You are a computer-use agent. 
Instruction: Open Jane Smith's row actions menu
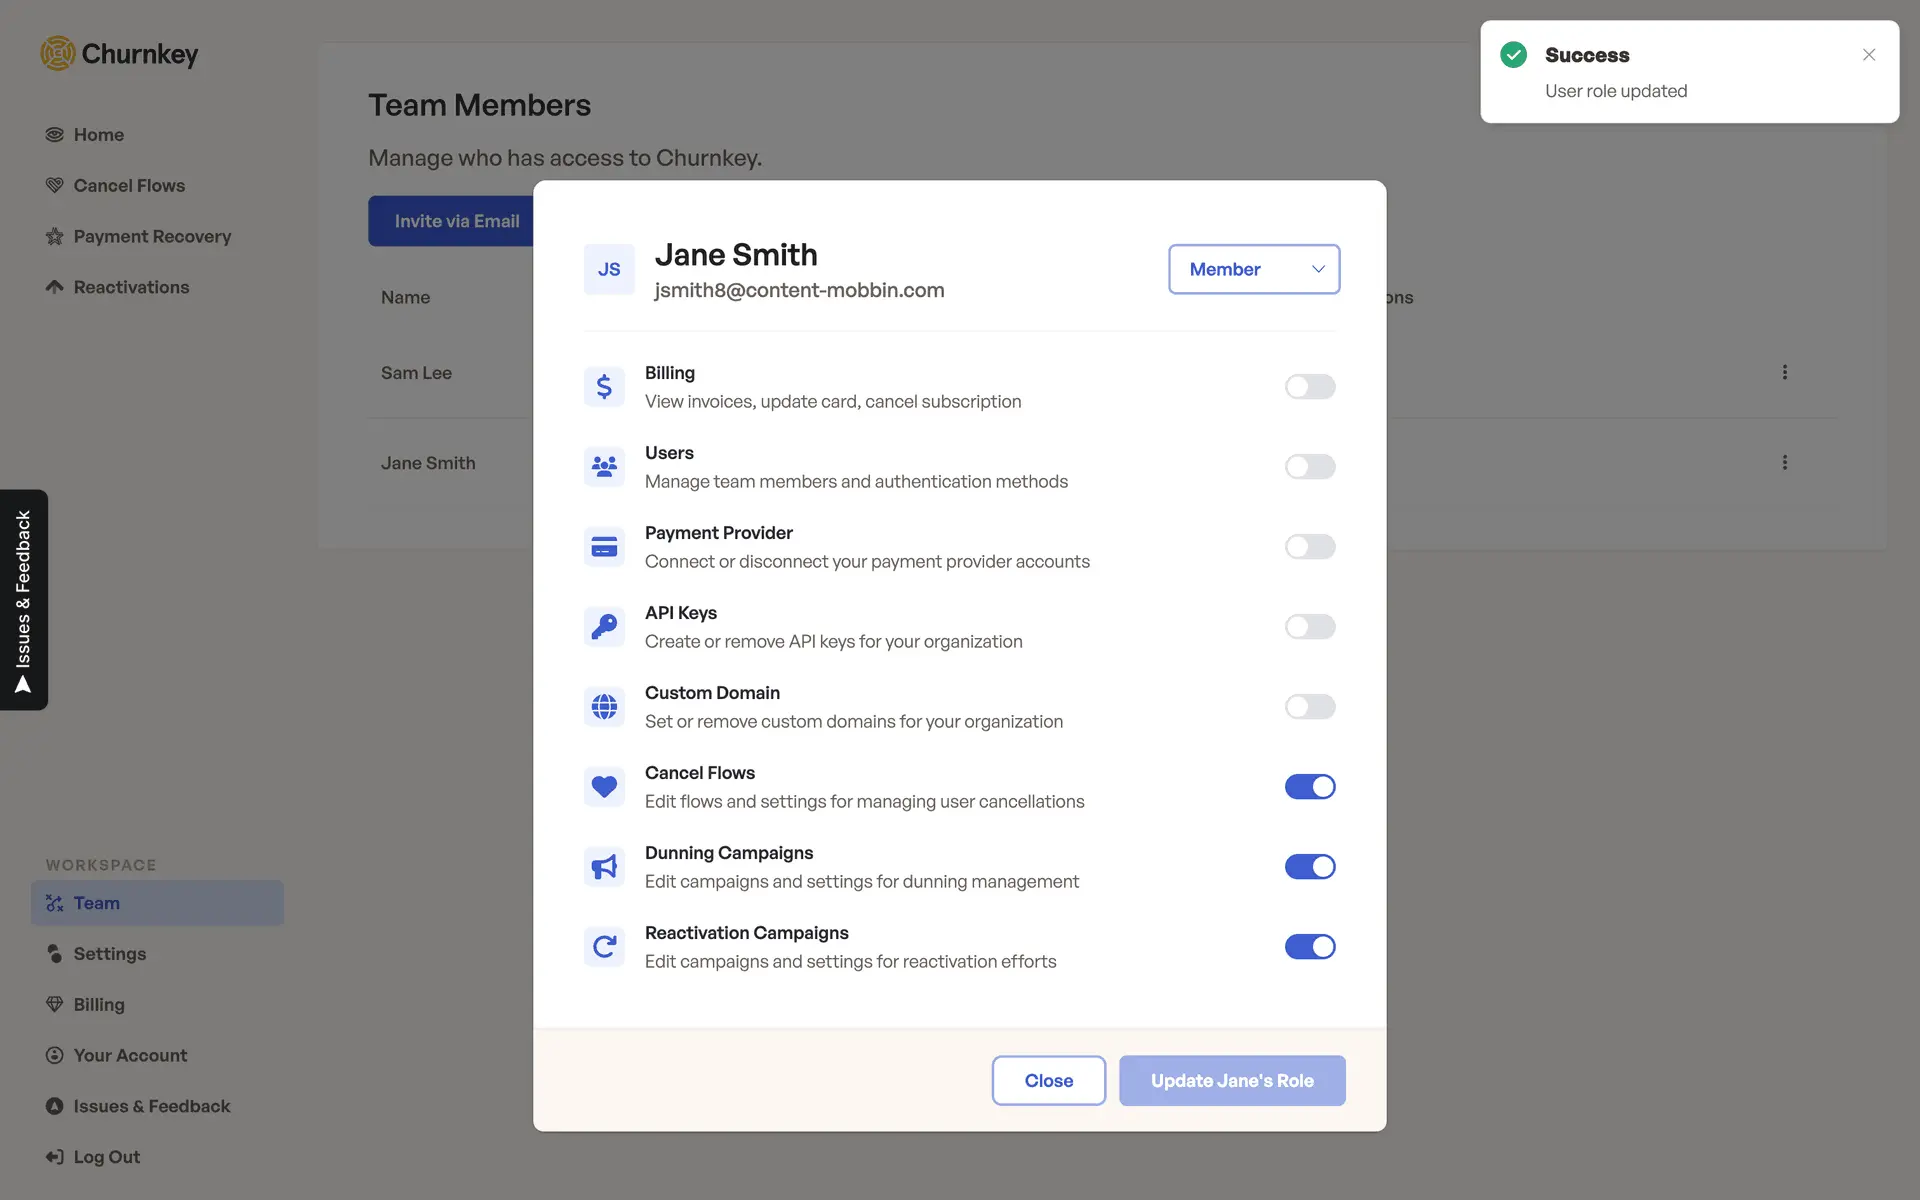(x=1784, y=463)
